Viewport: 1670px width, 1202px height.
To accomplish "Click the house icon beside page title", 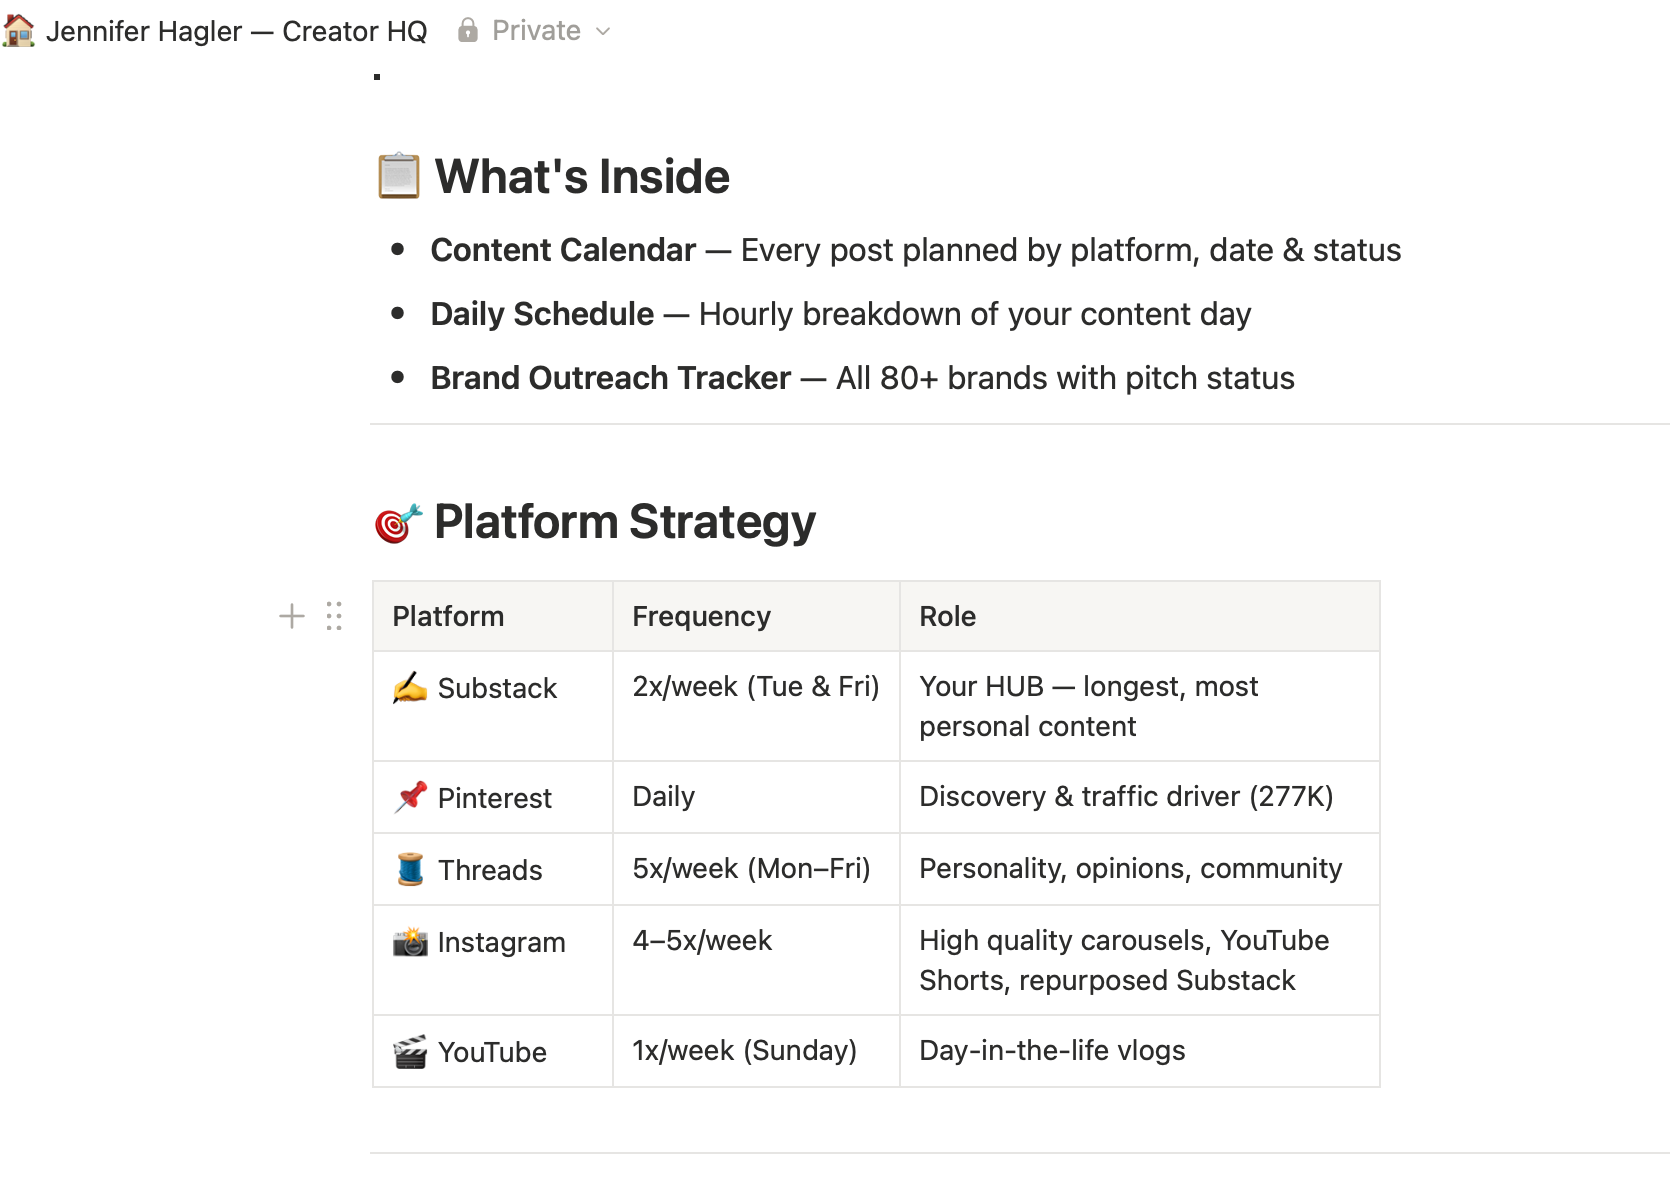I will click(x=18, y=31).
